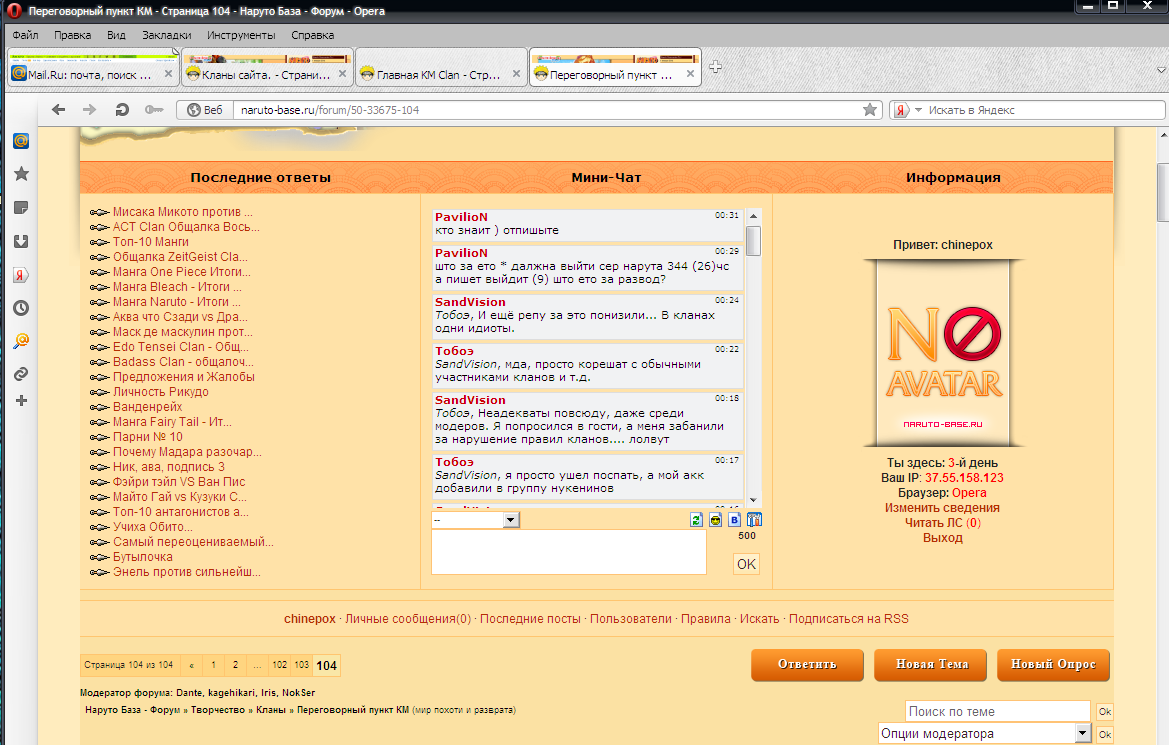Open Бутылочка link

coord(142,557)
